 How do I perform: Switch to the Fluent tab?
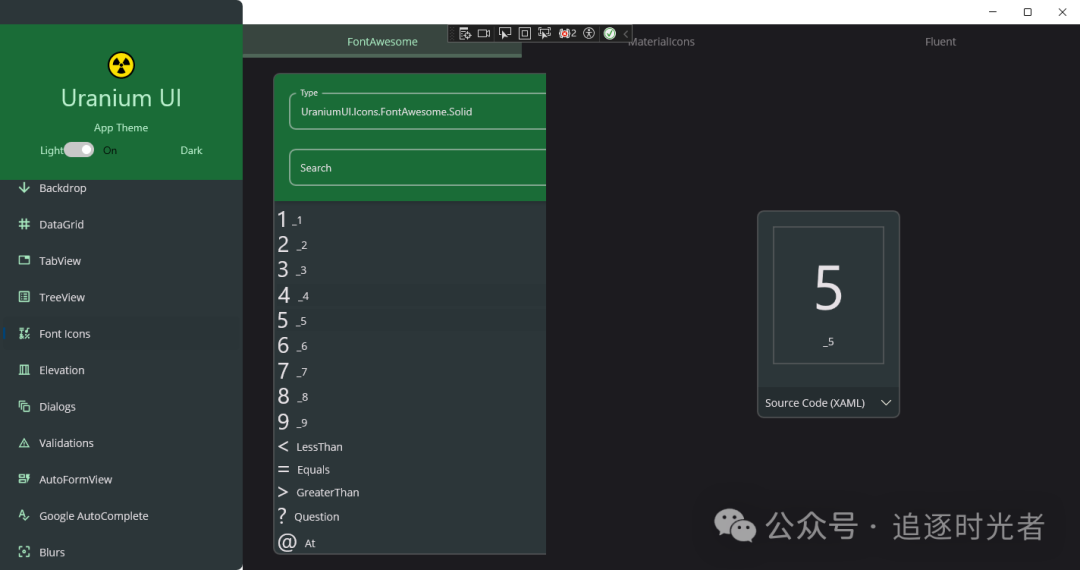pyautogui.click(x=940, y=42)
